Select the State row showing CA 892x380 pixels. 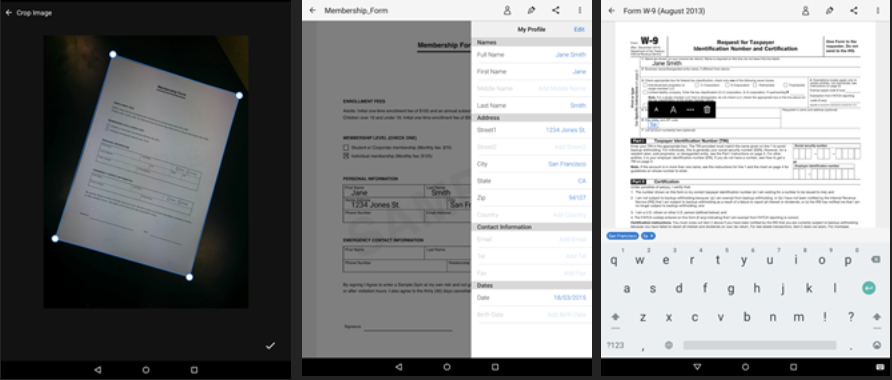tap(531, 181)
